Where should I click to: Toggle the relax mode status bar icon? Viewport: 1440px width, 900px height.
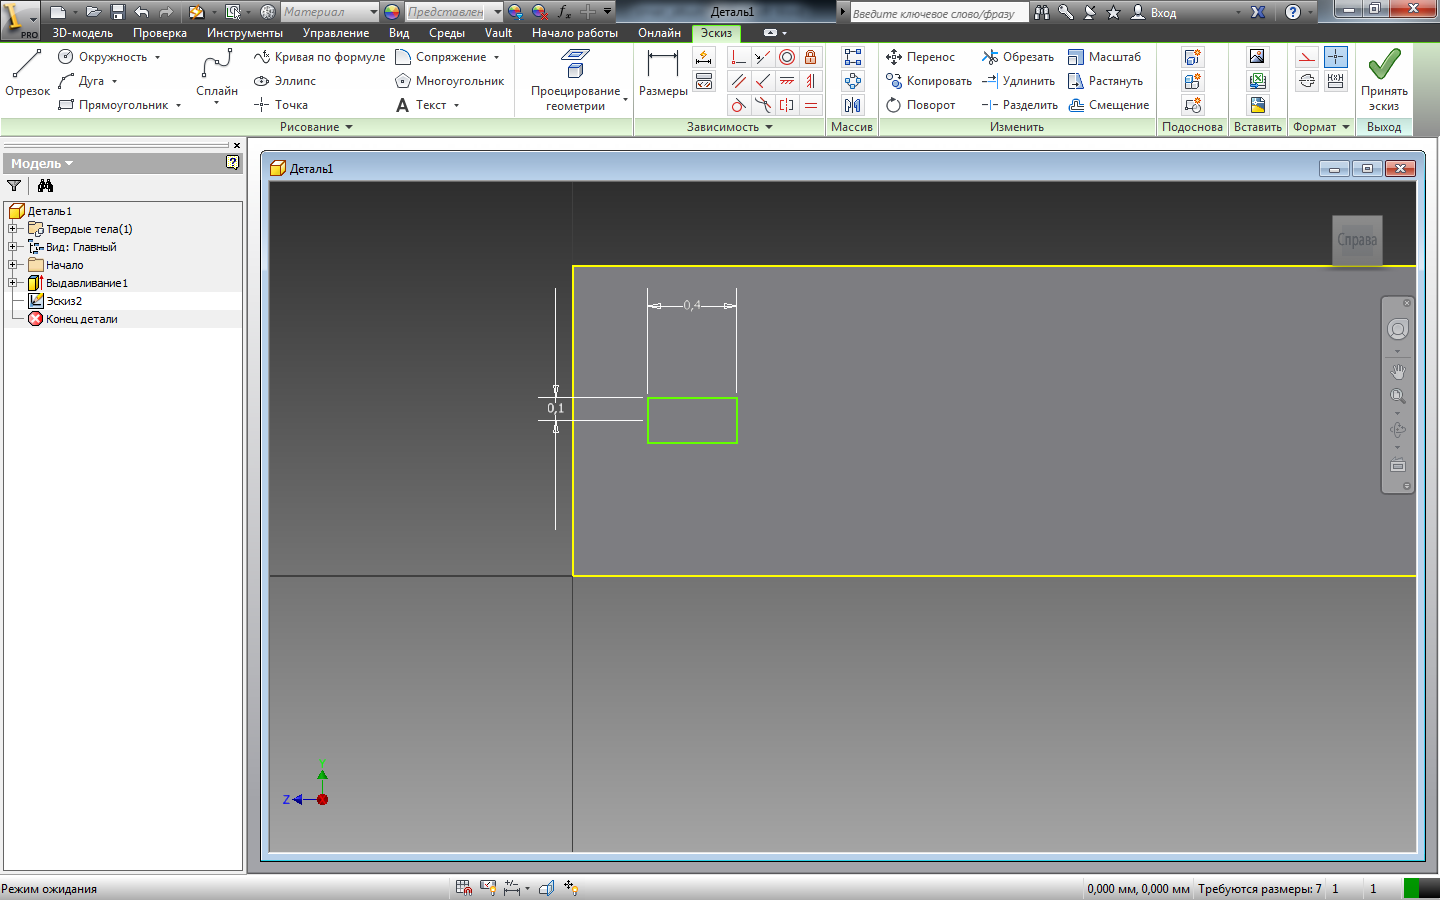coord(571,887)
